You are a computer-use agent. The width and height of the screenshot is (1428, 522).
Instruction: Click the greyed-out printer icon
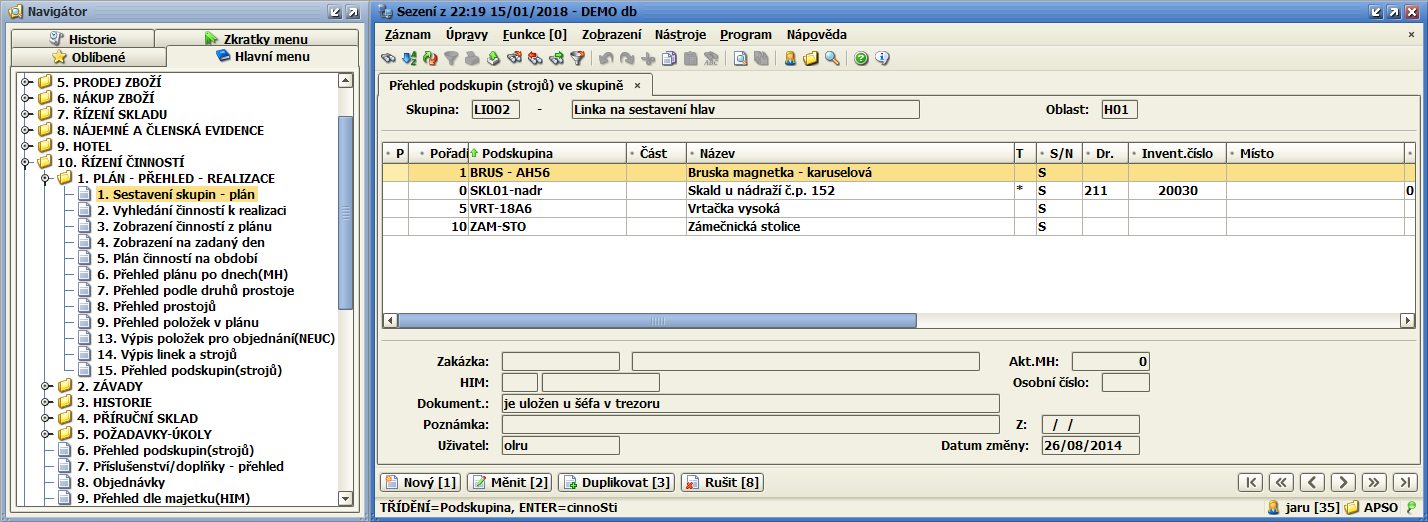[x=472, y=58]
